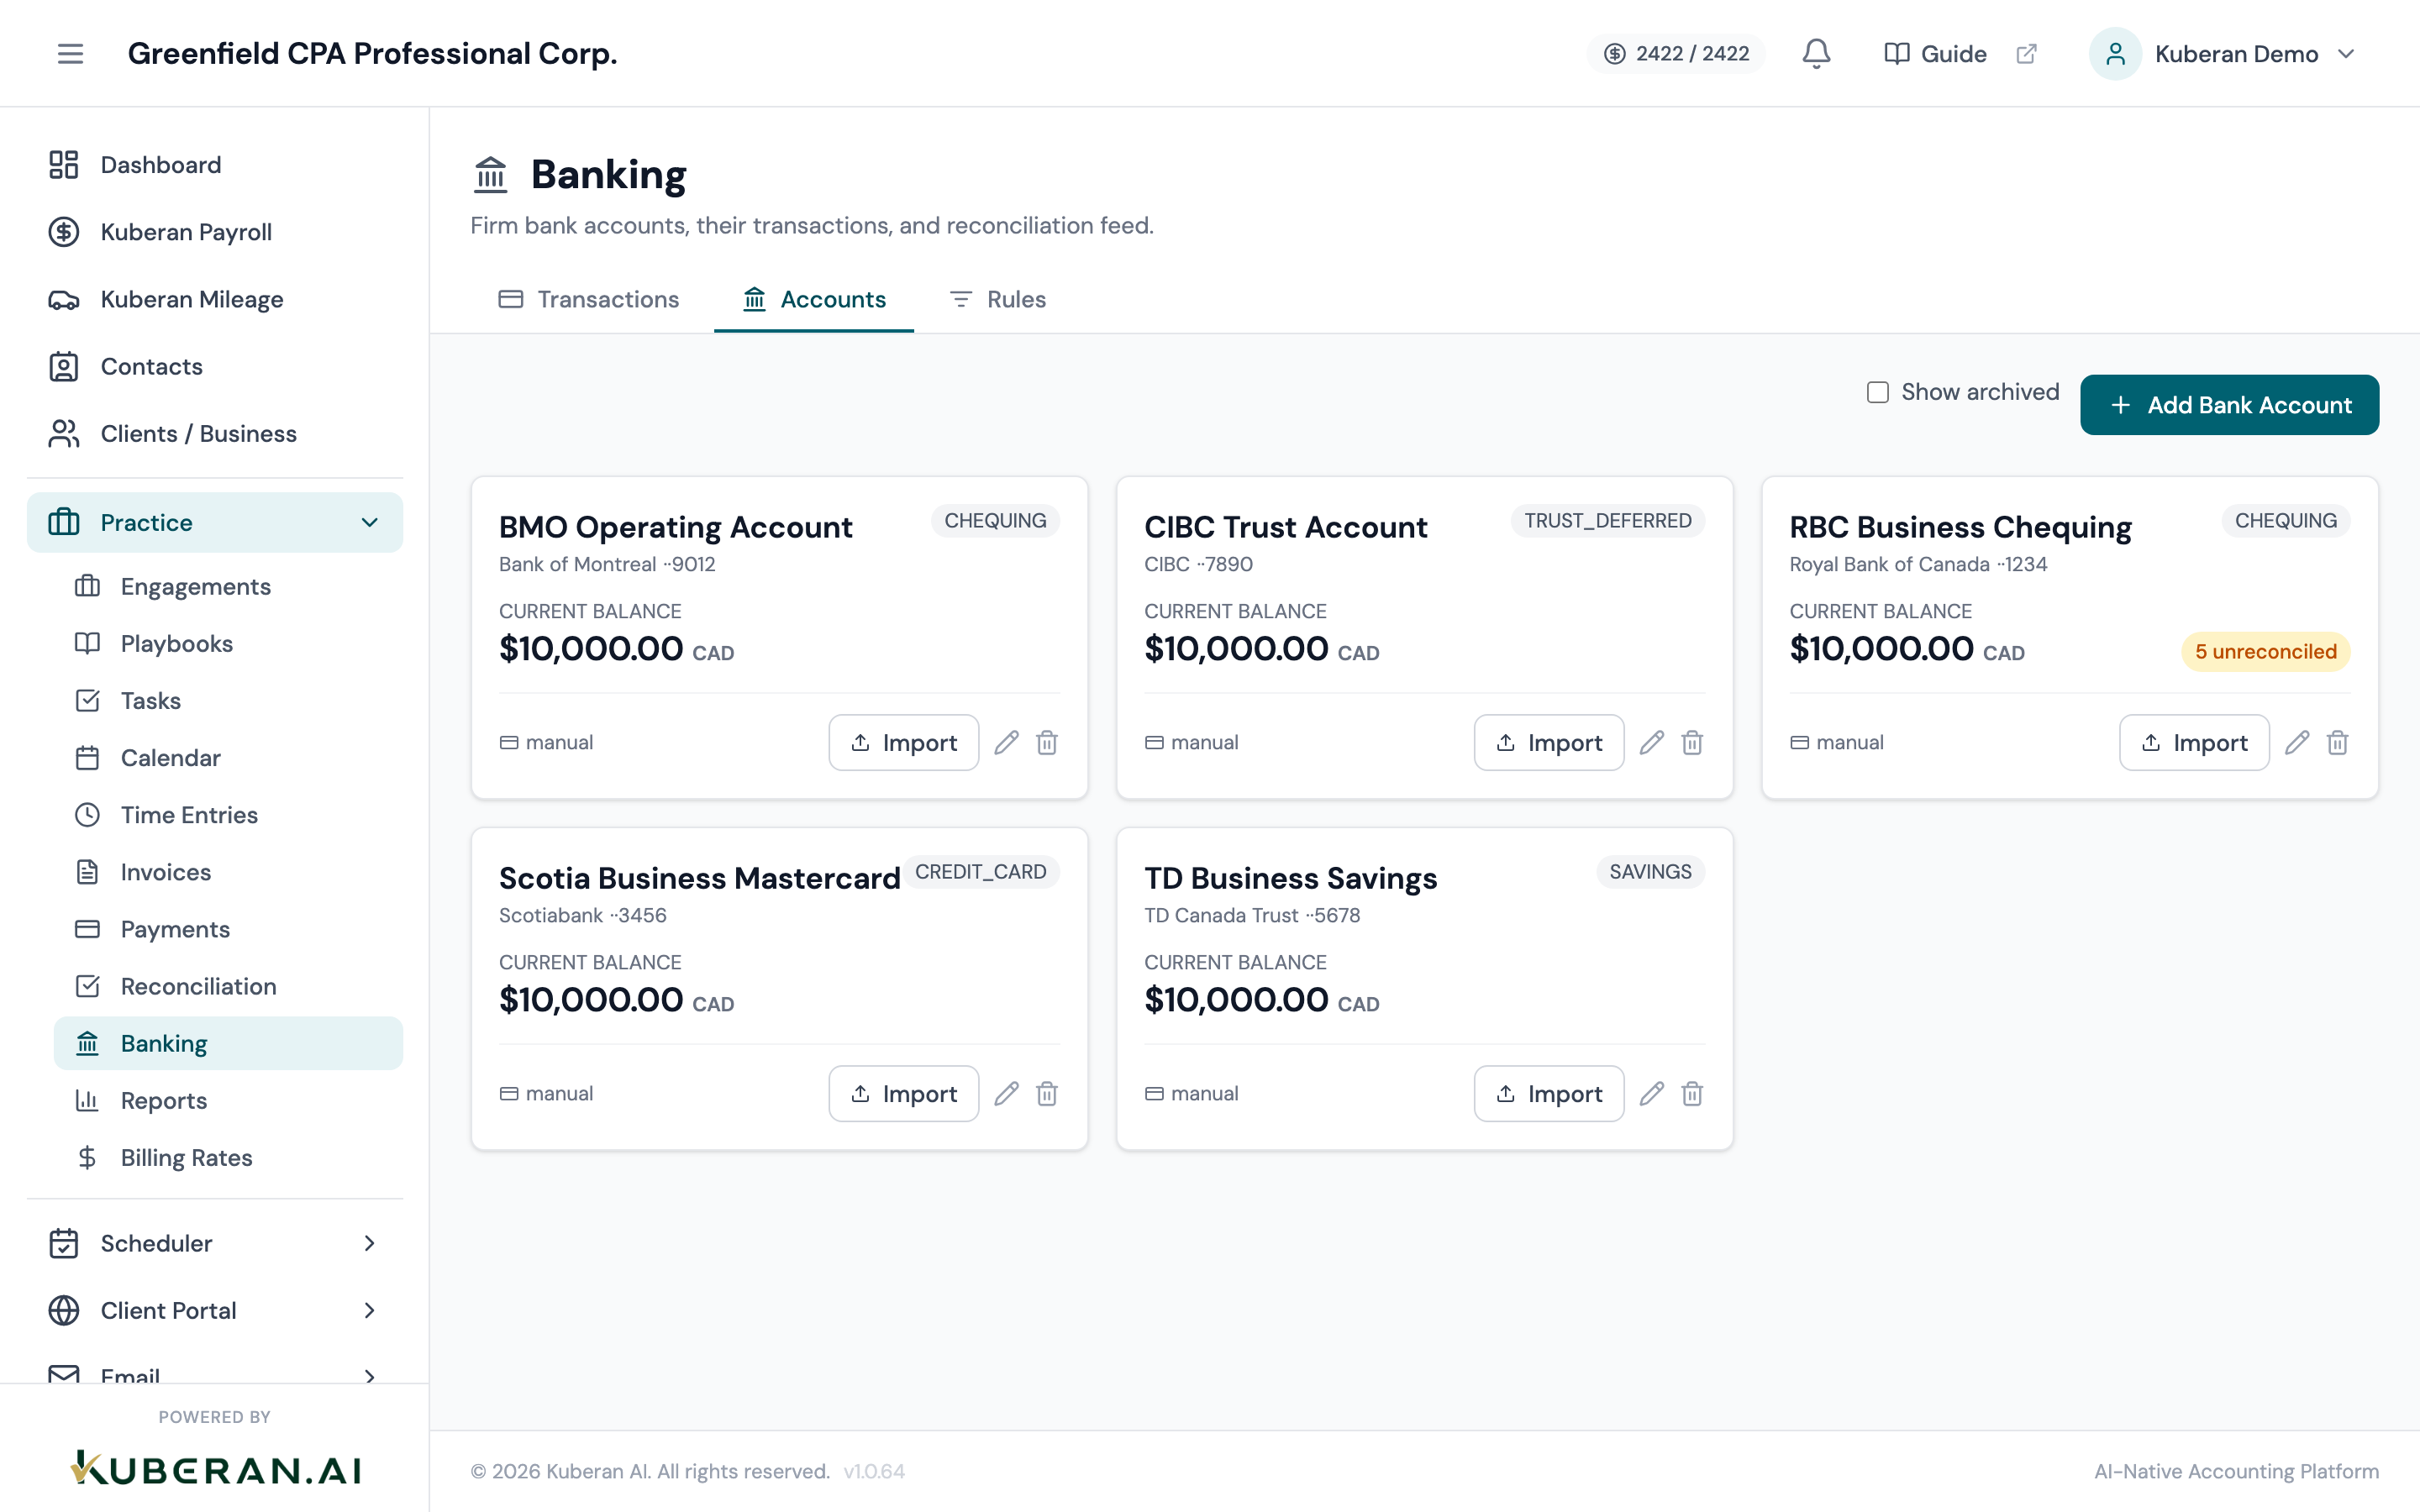Open the hamburger menu icon

coord(70,53)
